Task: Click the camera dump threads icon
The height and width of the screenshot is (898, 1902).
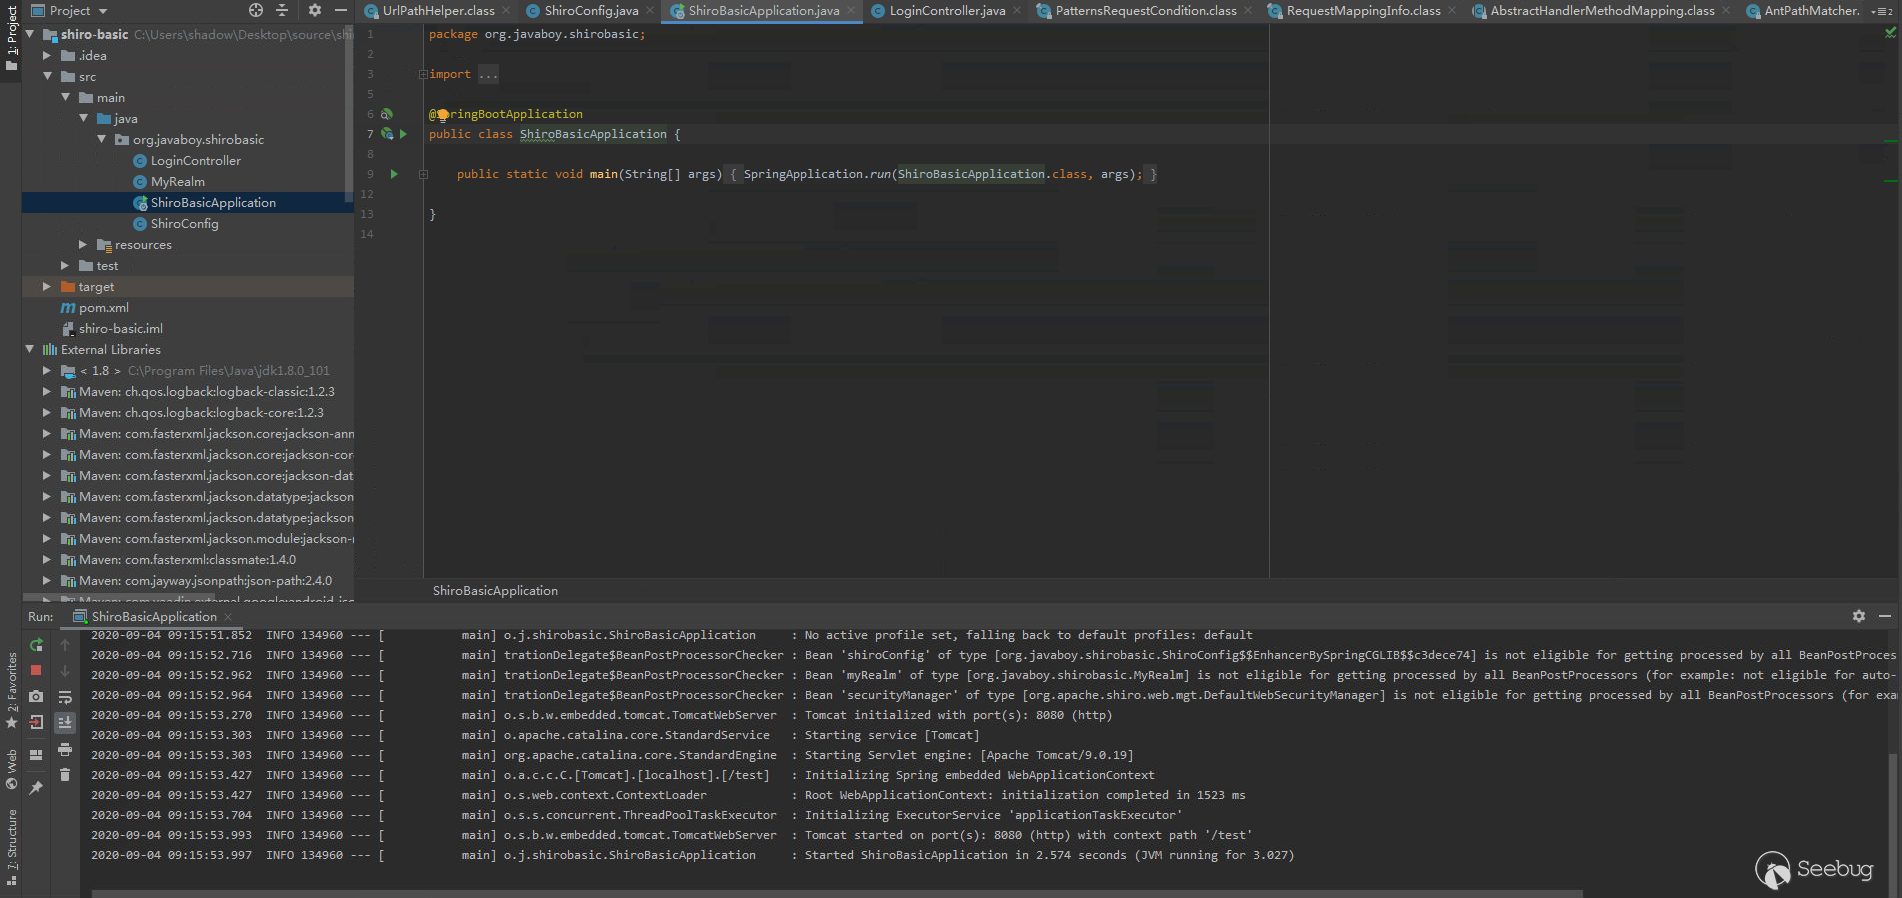Action: (36, 696)
